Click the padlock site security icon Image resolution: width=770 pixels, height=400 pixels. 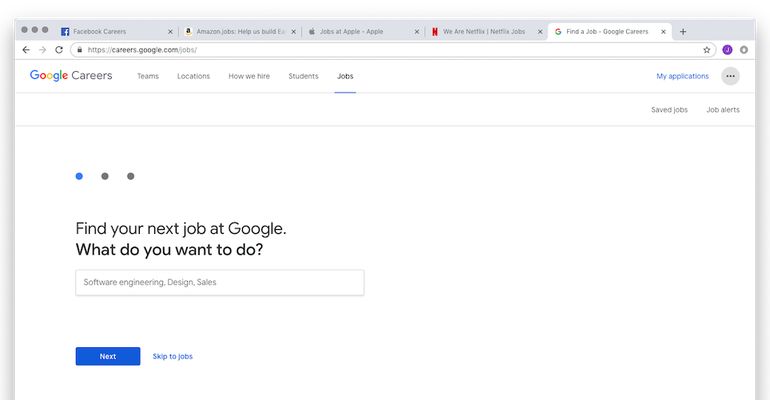point(78,49)
